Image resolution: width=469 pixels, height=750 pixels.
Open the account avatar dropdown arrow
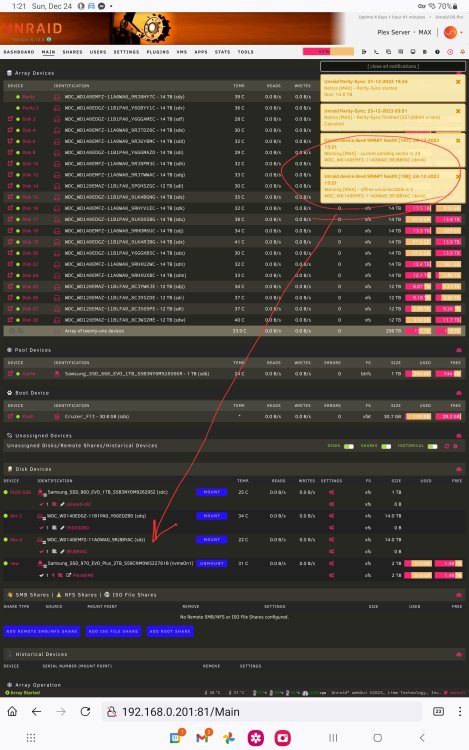tap(461, 33)
